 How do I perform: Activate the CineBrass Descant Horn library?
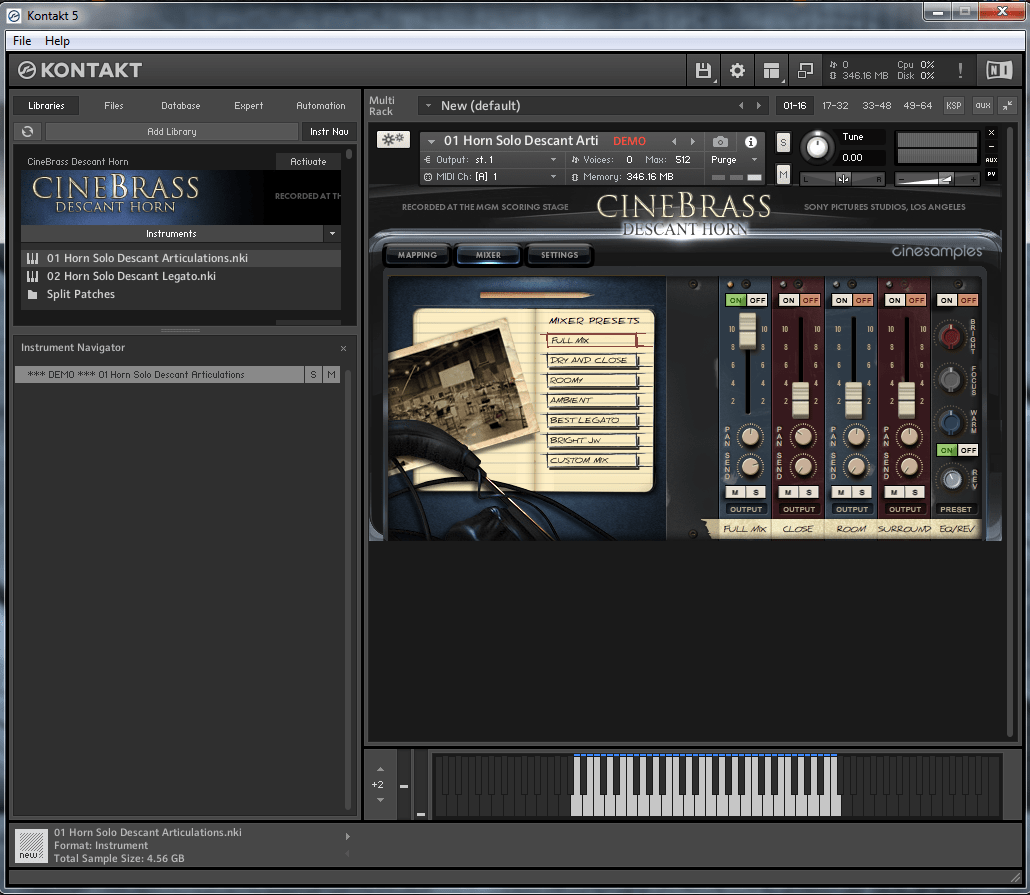pyautogui.click(x=308, y=162)
